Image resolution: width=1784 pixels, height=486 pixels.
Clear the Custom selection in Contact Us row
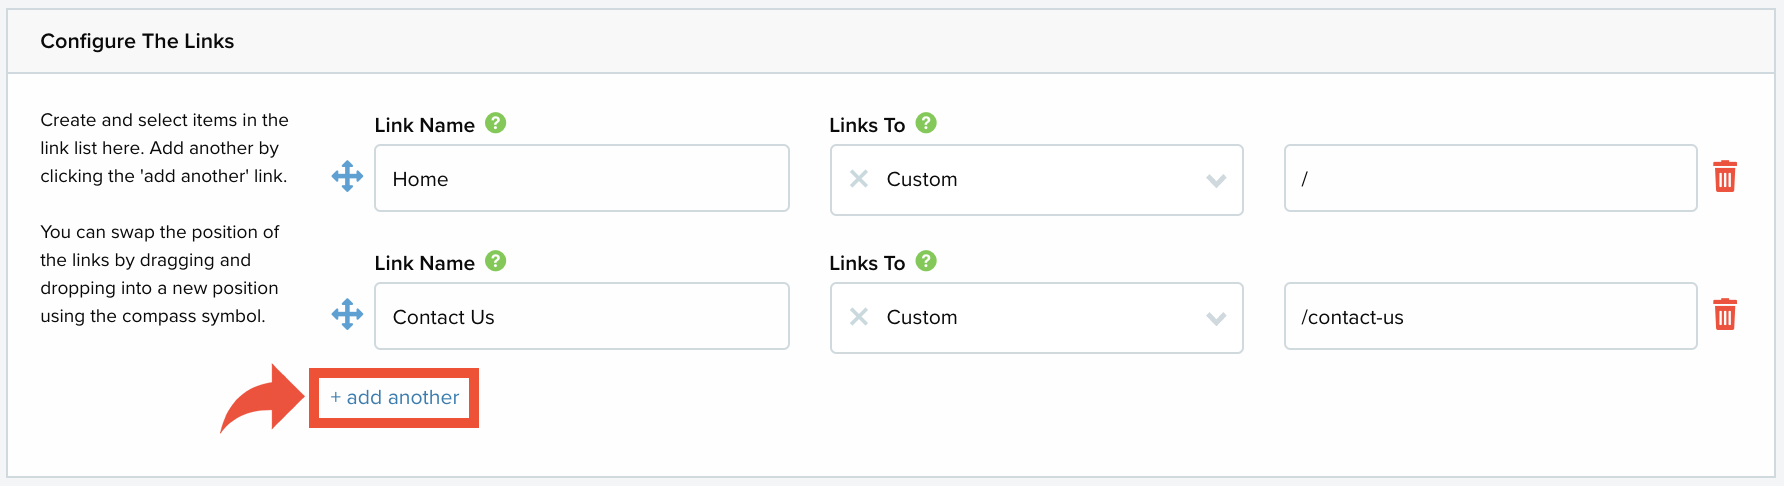point(858,317)
